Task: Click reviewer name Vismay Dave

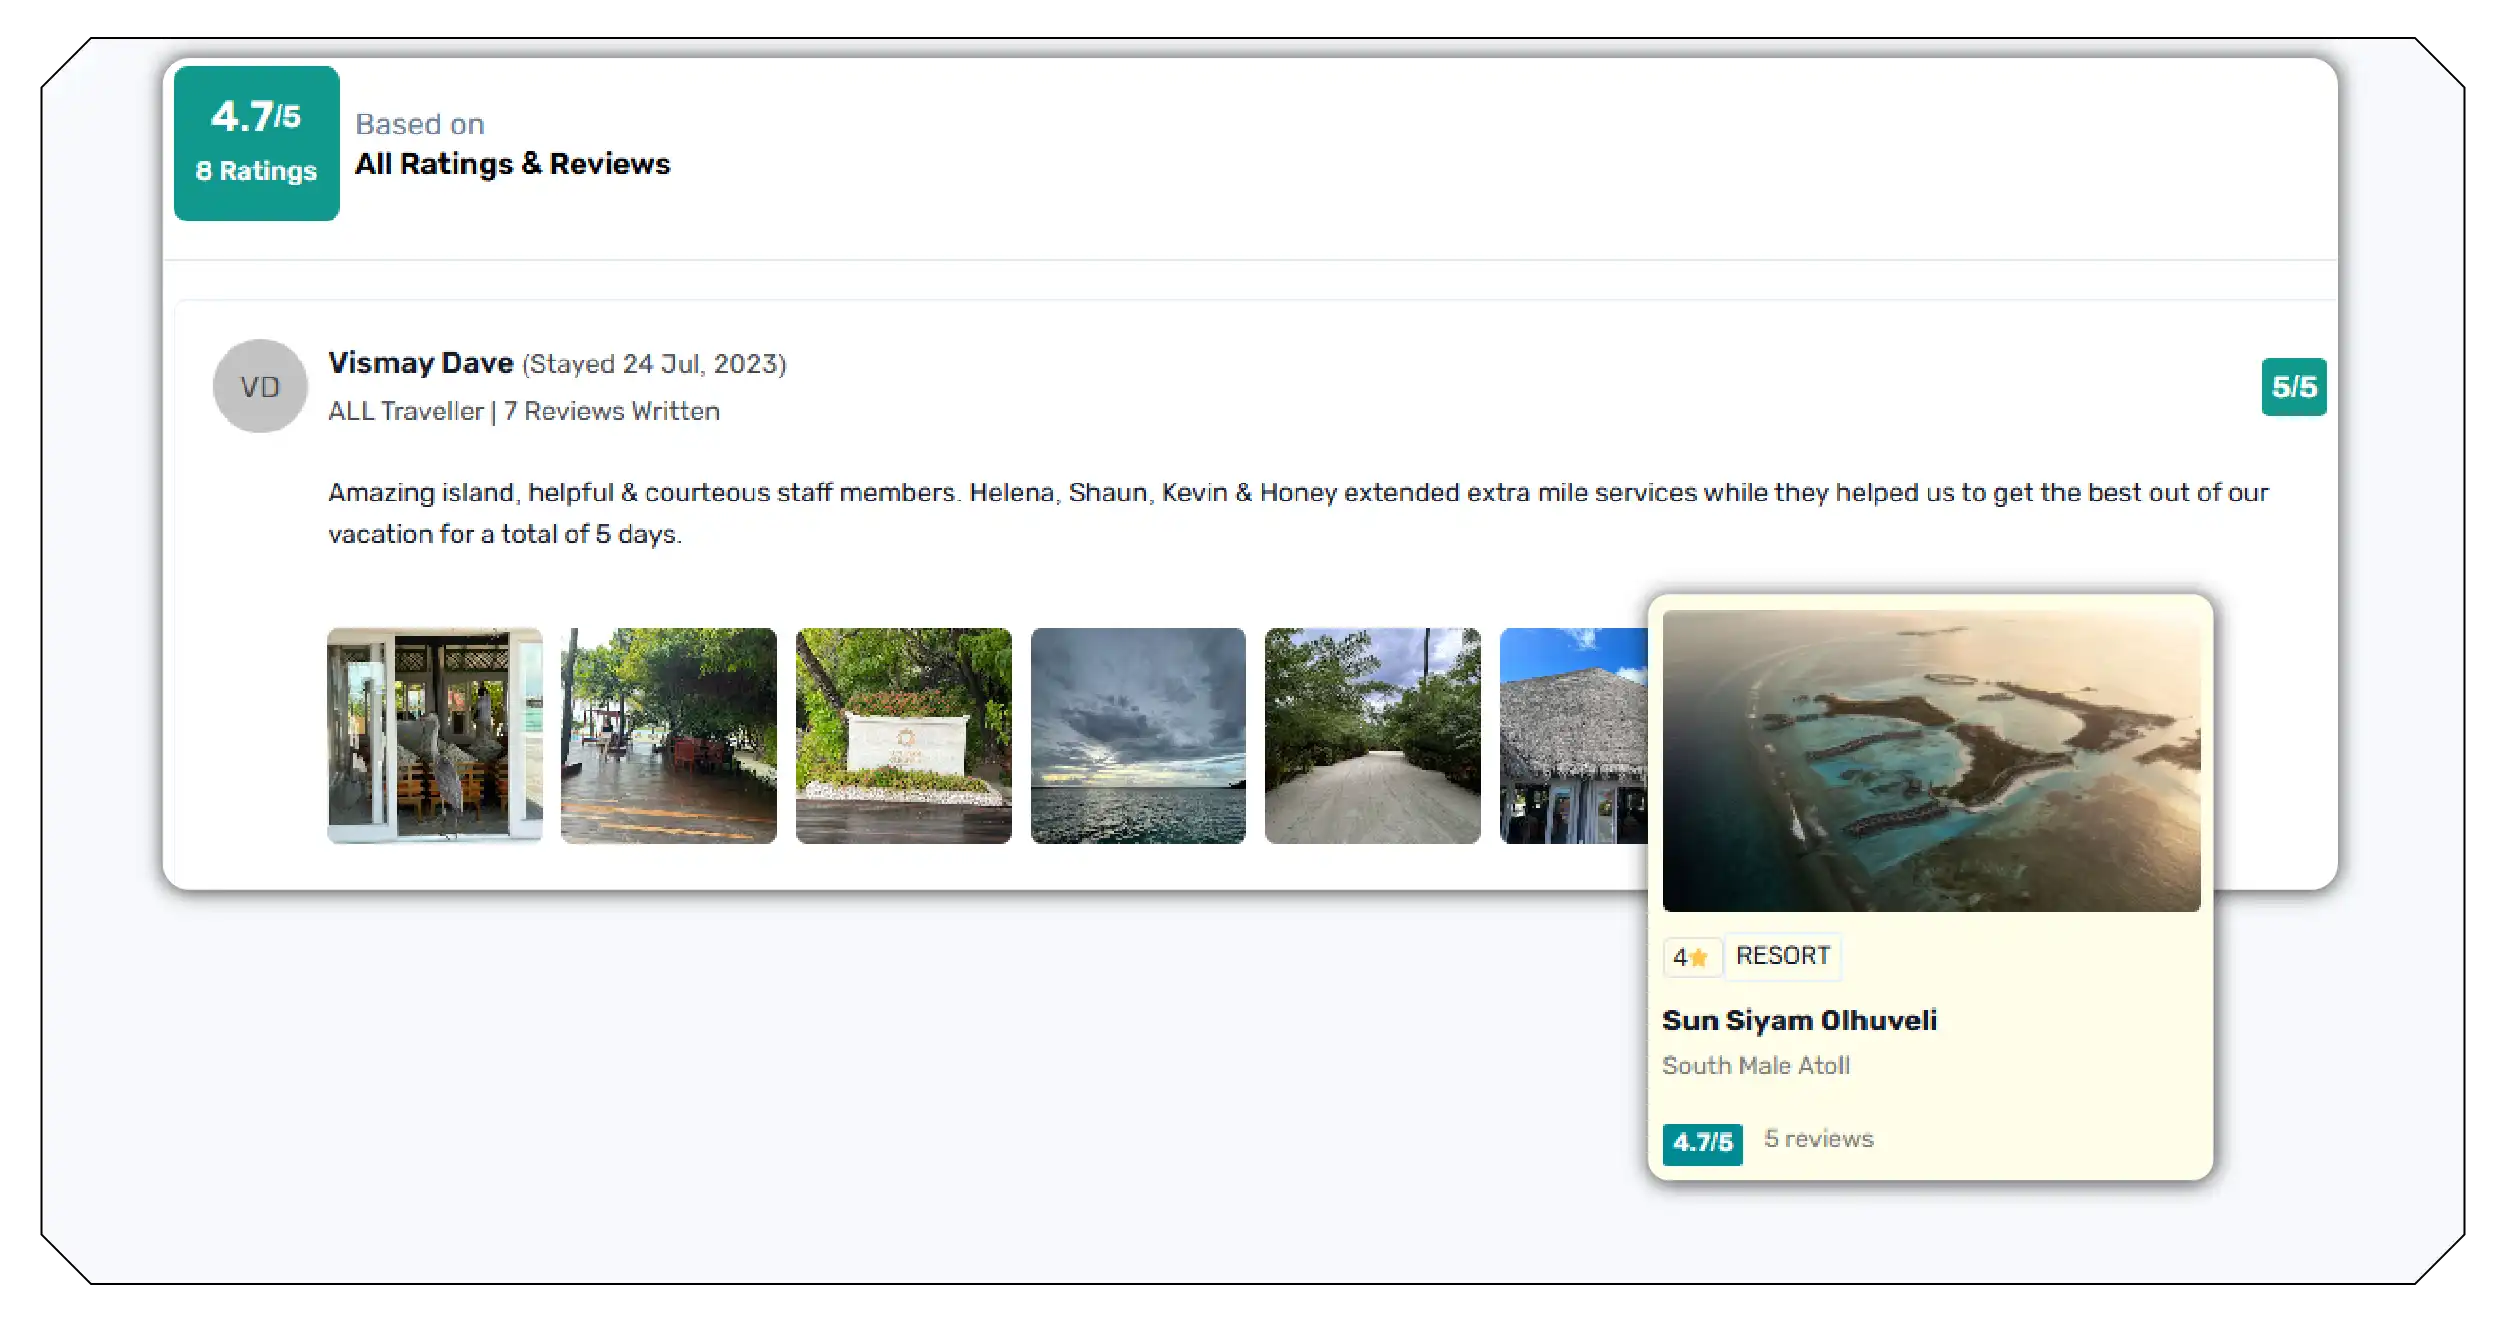Action: [x=421, y=363]
